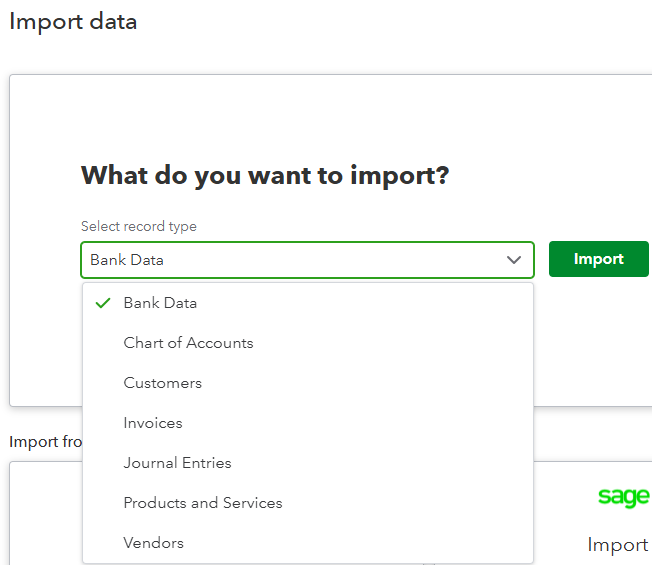
Task: Click the Import data page title
Action: coord(73,21)
